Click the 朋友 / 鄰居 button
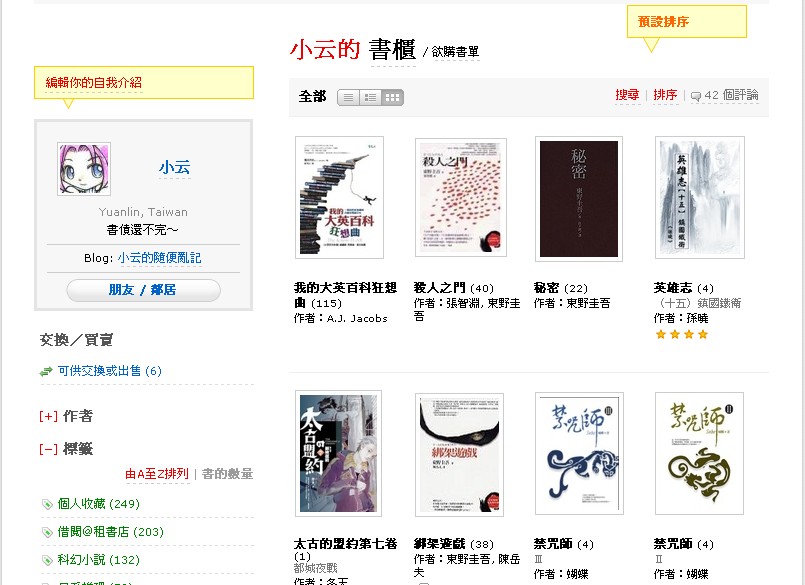805x585 pixels. [143, 290]
